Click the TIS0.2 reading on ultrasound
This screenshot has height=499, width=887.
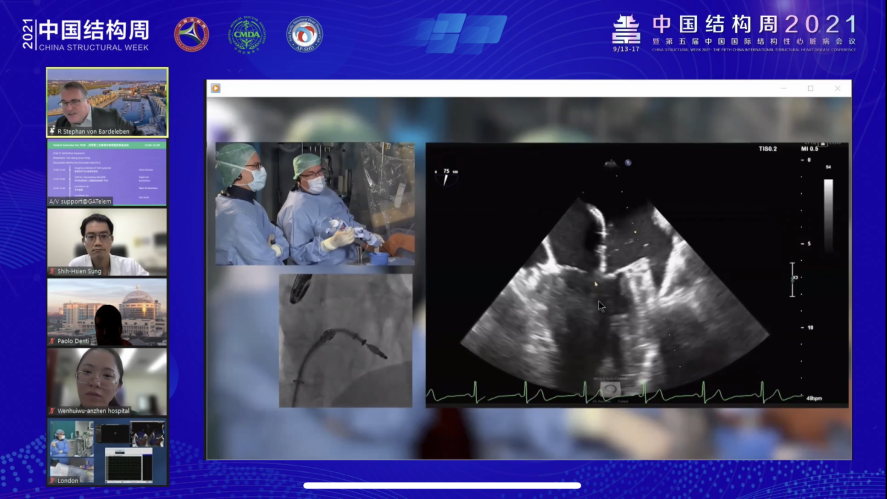(768, 149)
